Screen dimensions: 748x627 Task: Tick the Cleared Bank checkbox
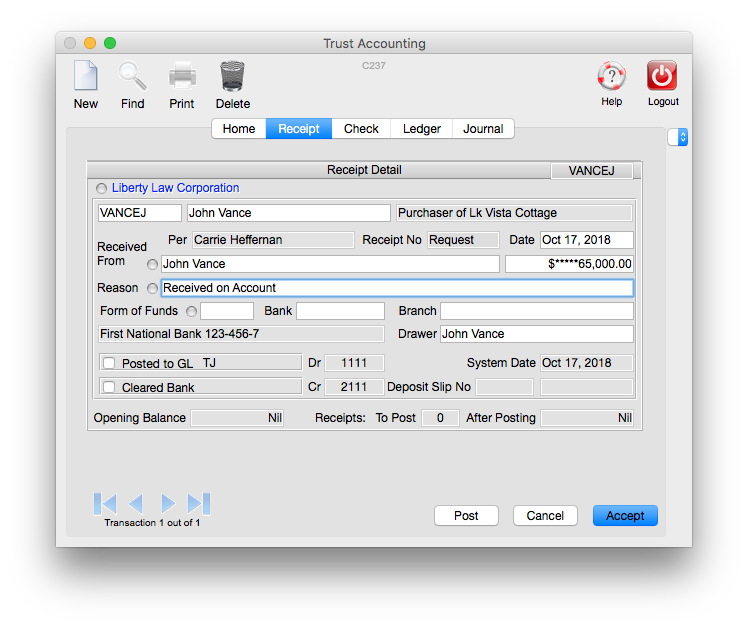point(108,387)
